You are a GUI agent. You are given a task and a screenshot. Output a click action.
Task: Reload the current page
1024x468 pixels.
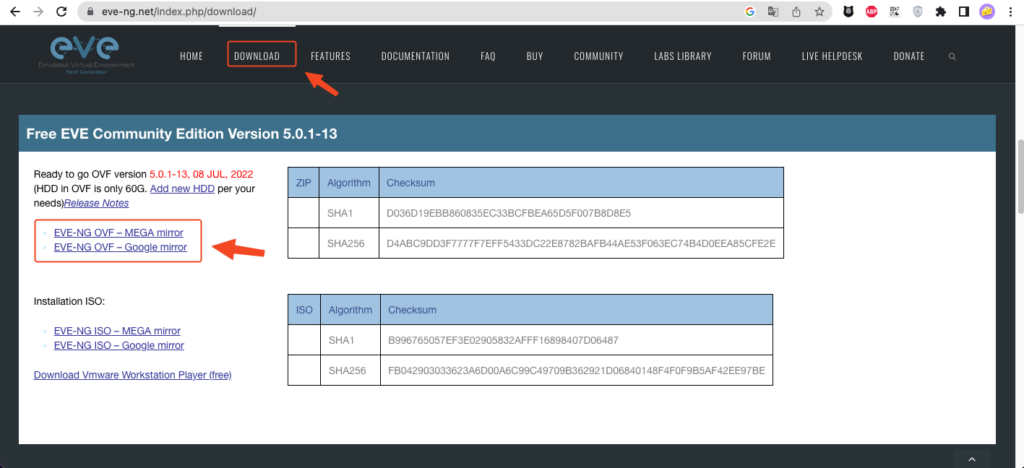click(x=61, y=11)
